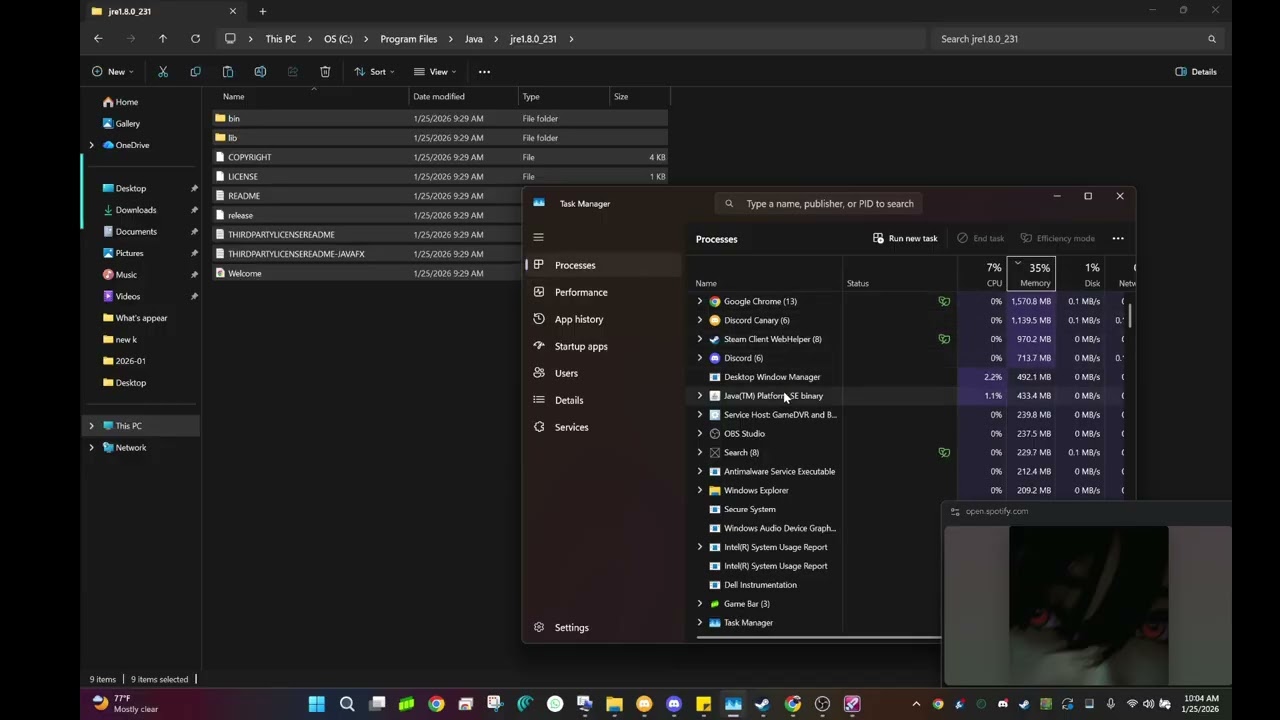Close the jre1.8.0_231 File Explorer tab
1280x720 pixels.
(x=233, y=11)
